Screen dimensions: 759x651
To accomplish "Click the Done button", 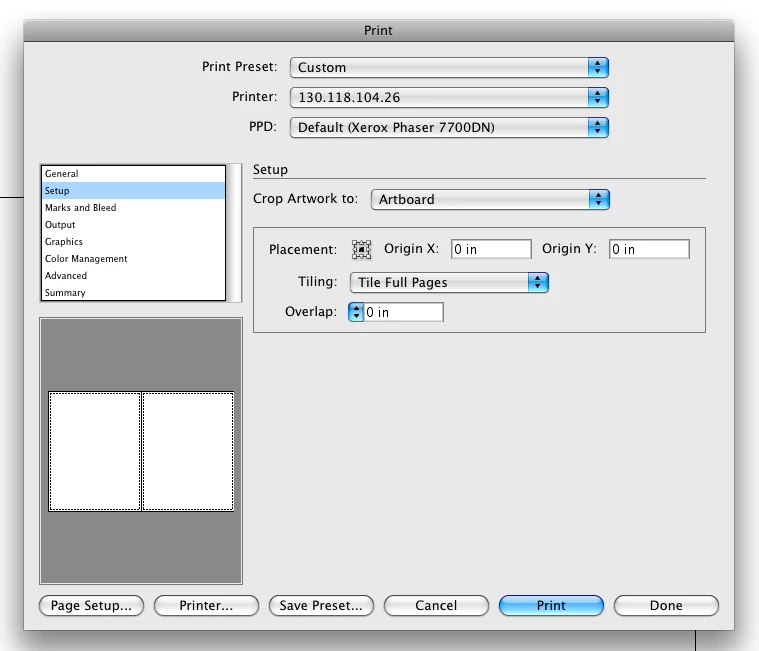I will (x=666, y=606).
